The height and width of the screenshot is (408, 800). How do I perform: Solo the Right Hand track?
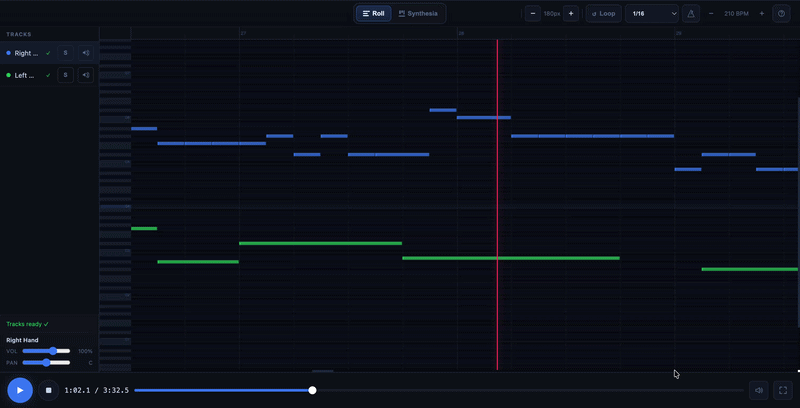(65, 53)
